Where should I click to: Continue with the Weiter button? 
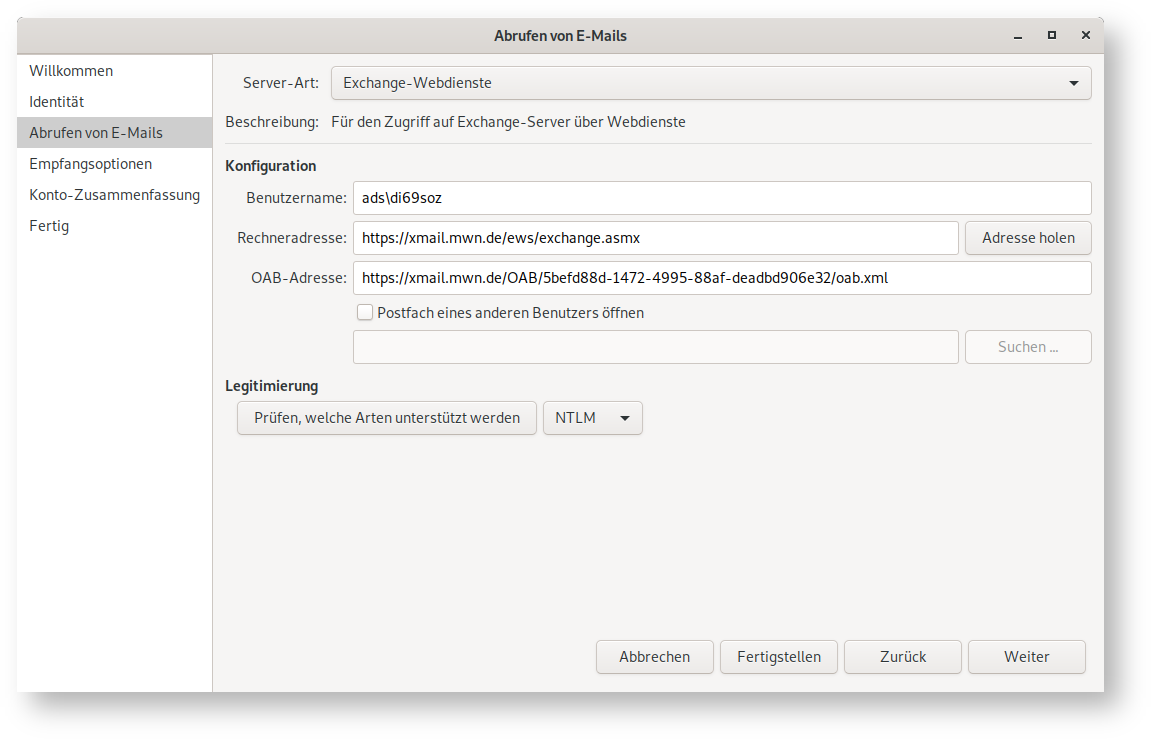click(1026, 657)
